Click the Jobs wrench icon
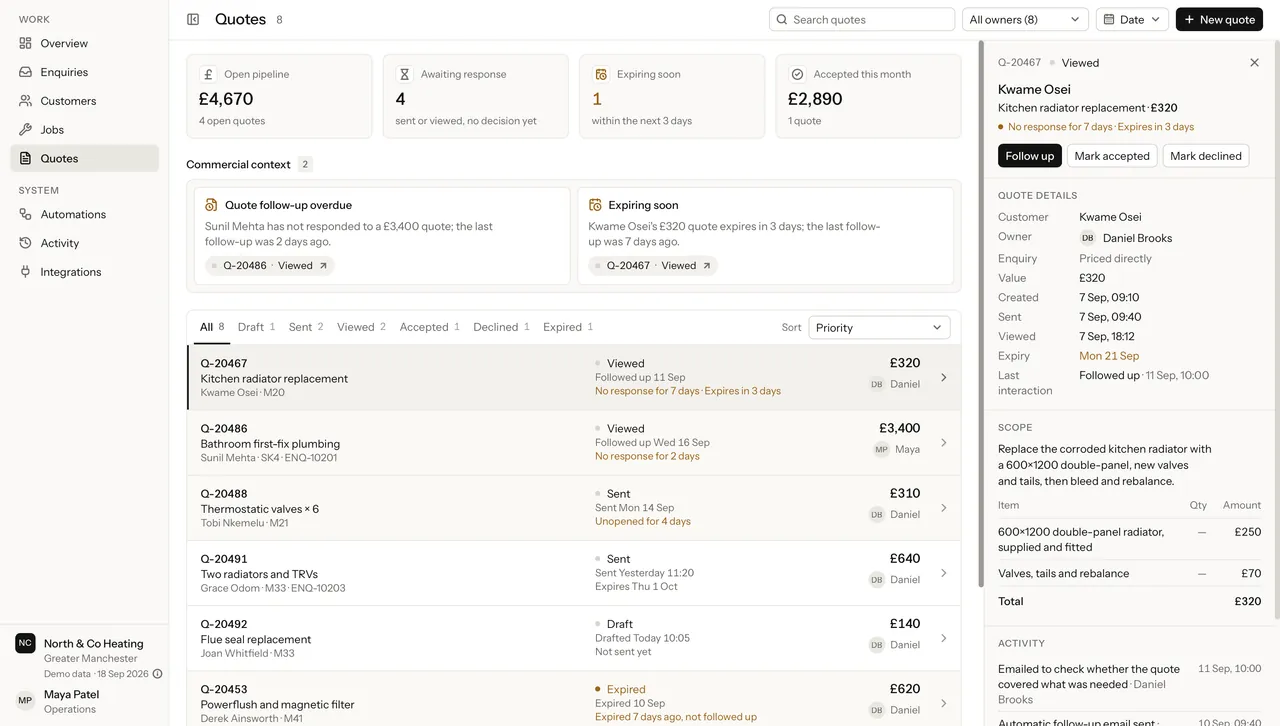This screenshot has width=1280, height=726. [26, 129]
